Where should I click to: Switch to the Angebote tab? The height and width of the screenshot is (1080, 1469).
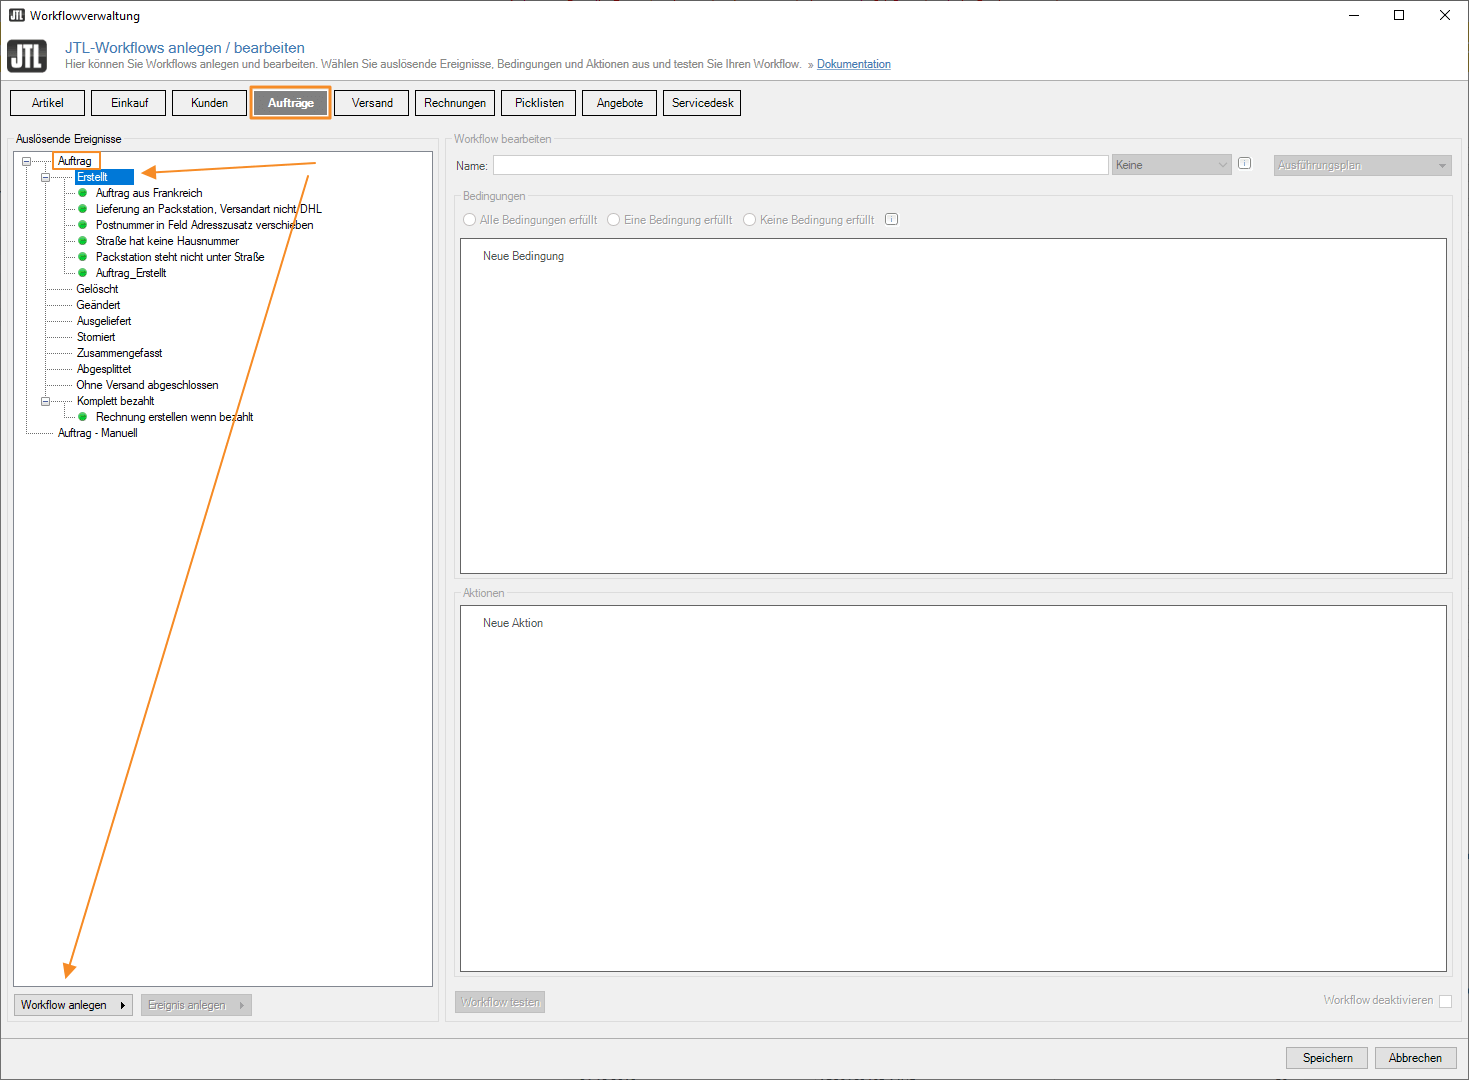coord(620,103)
